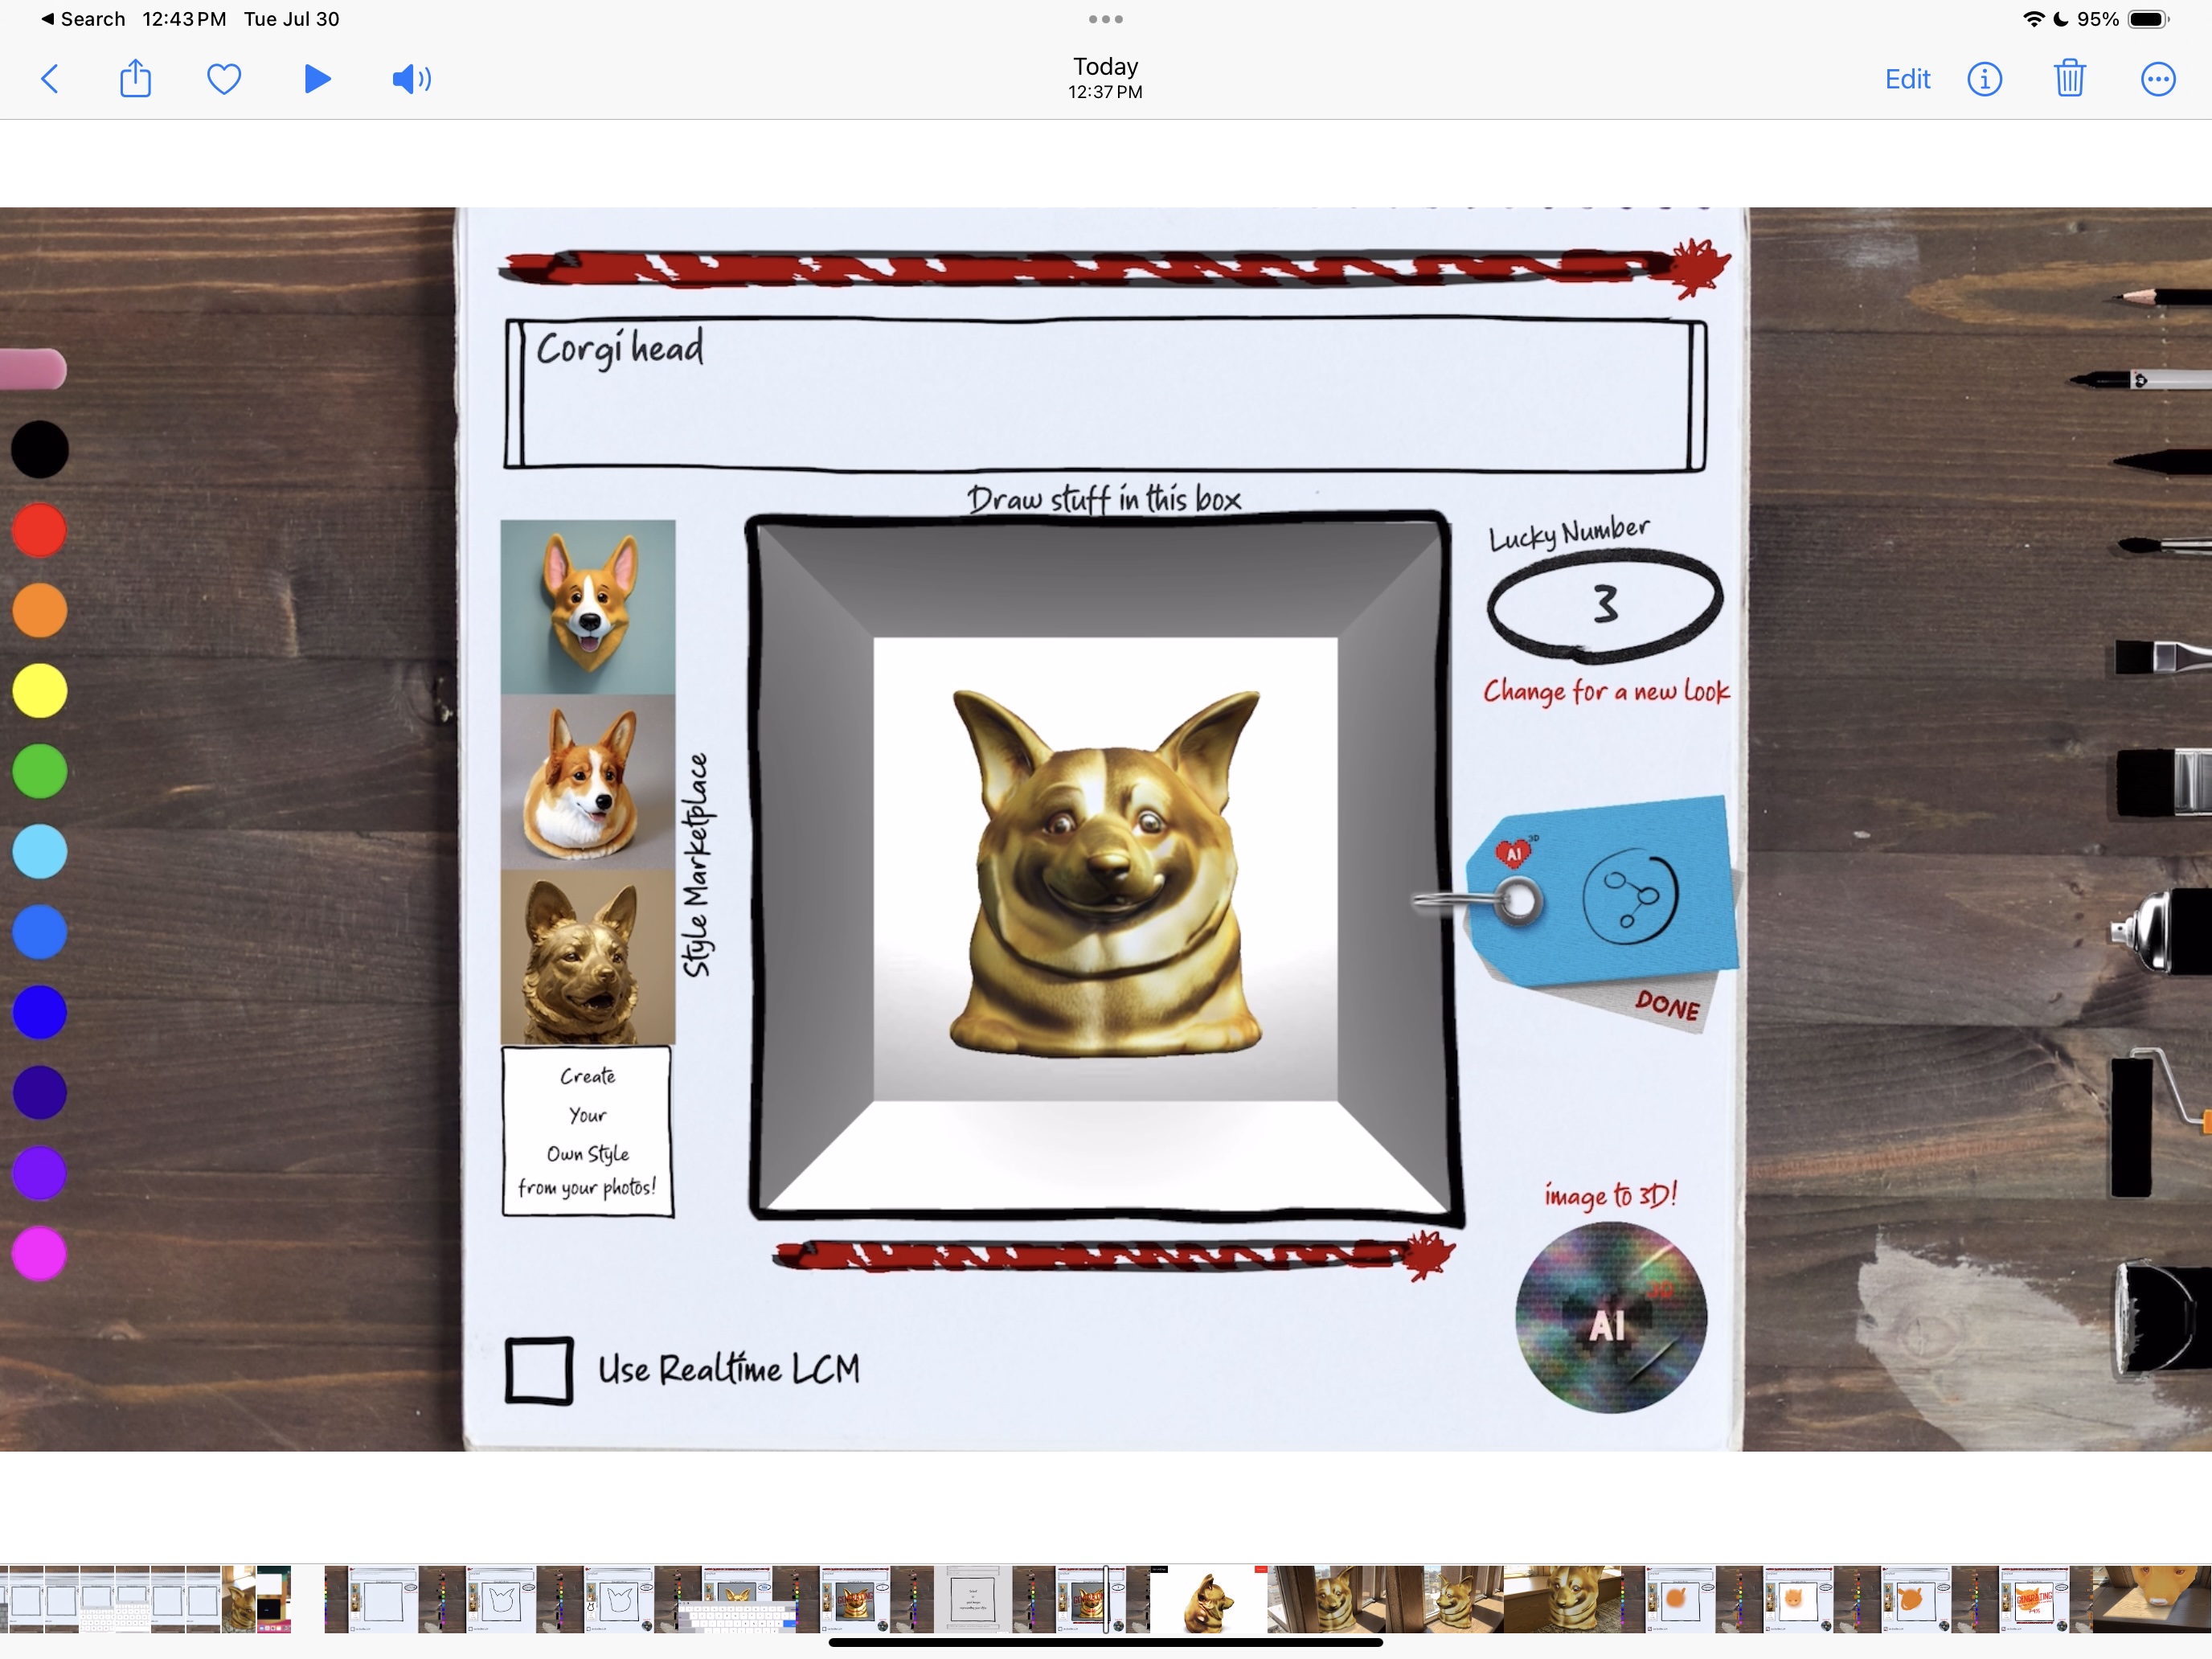Tap the Share icon in toolbar
2212x1659 pixels.
(x=135, y=79)
